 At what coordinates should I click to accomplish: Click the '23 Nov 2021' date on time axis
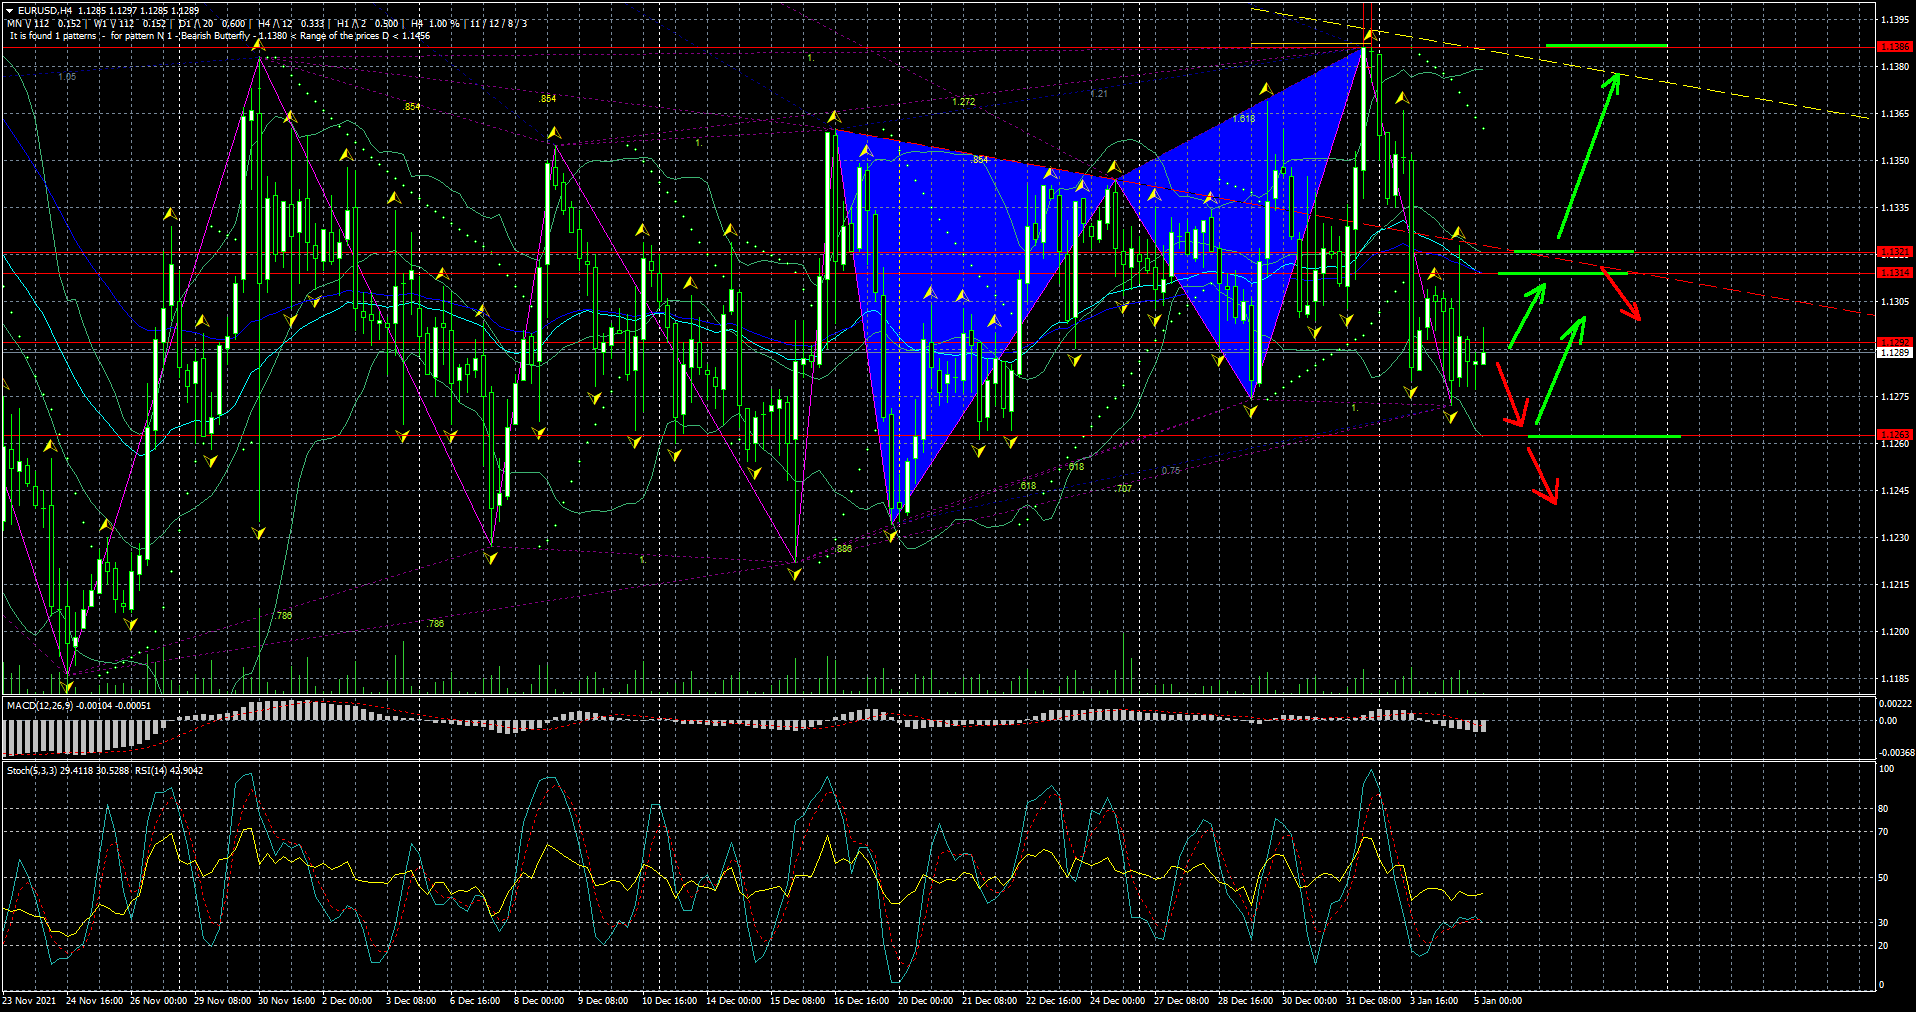[x=30, y=1001]
